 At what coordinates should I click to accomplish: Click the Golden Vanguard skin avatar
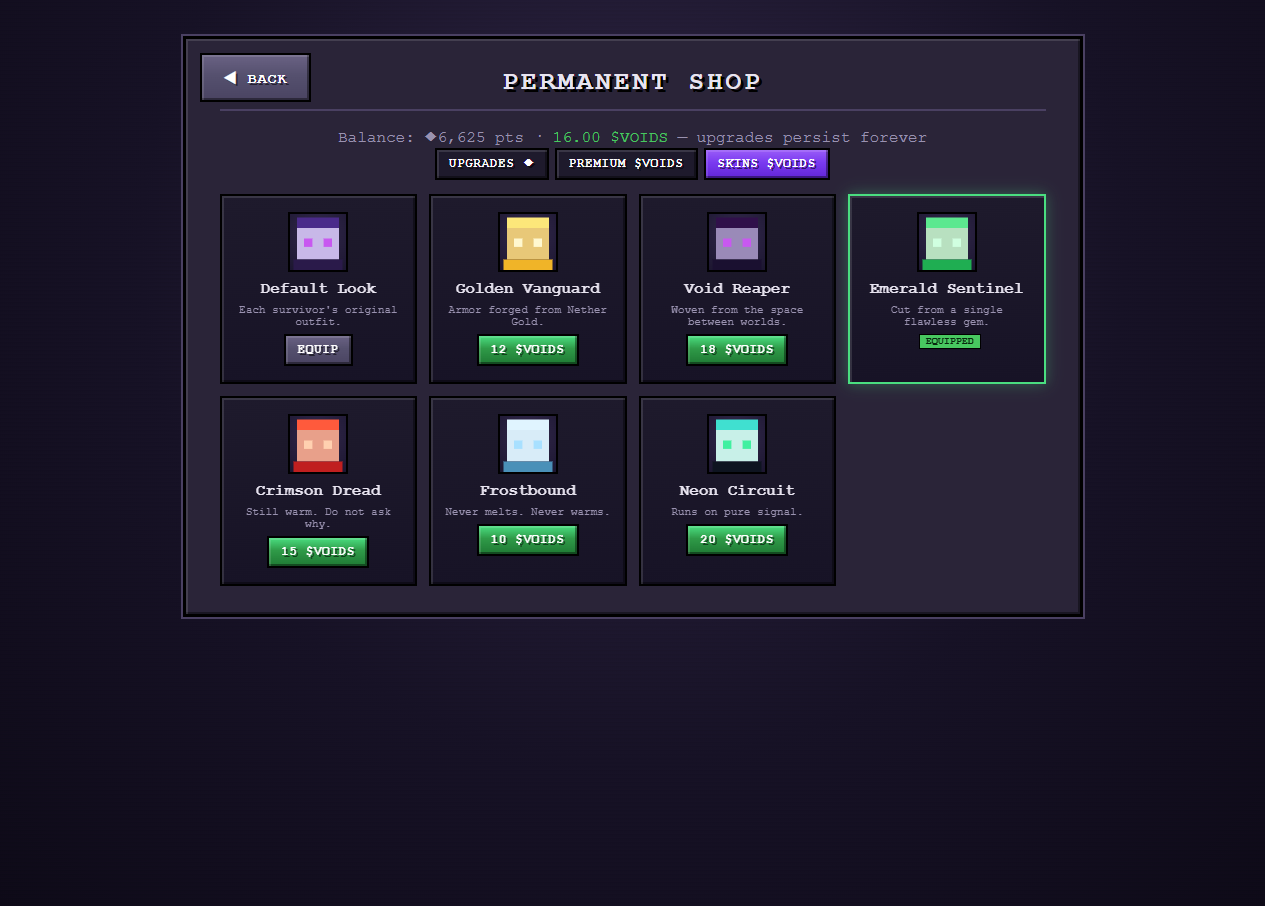tap(528, 242)
